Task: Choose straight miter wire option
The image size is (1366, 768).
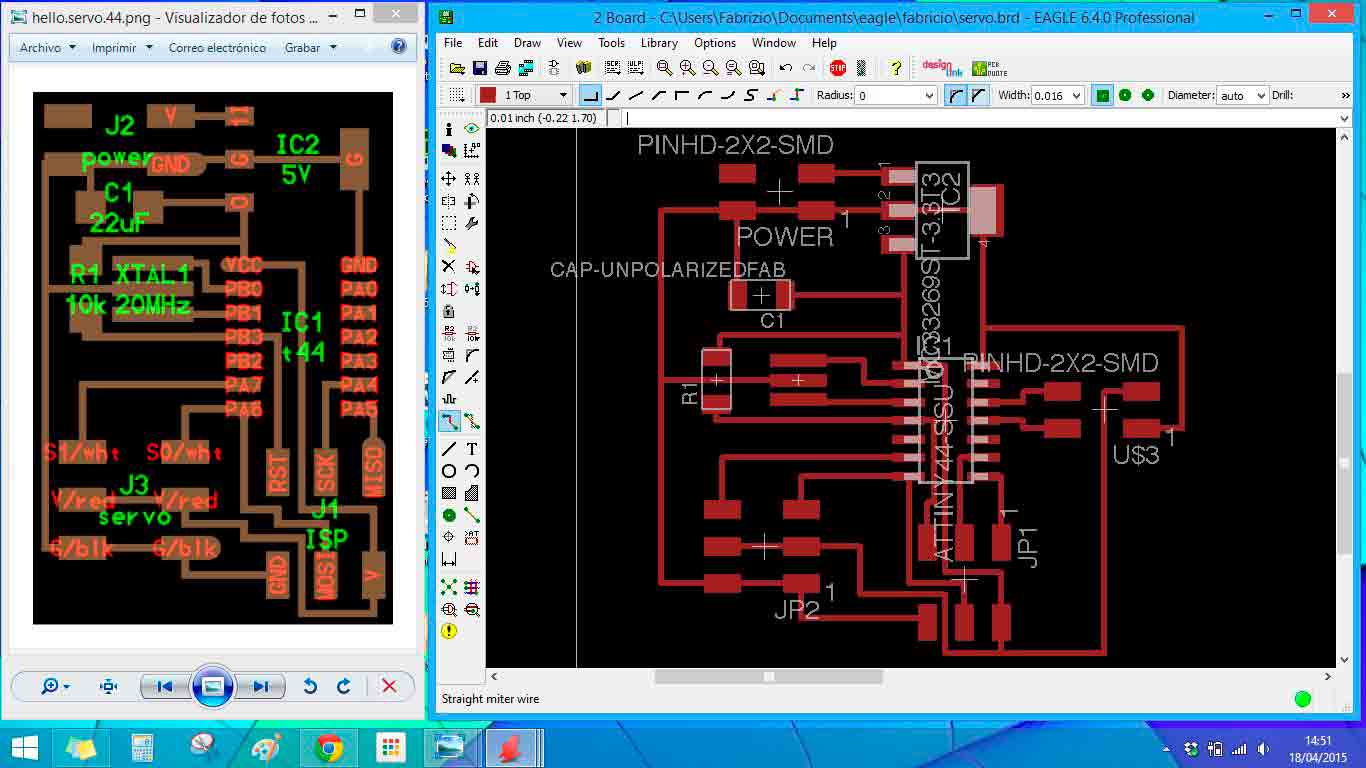Action: [x=978, y=95]
